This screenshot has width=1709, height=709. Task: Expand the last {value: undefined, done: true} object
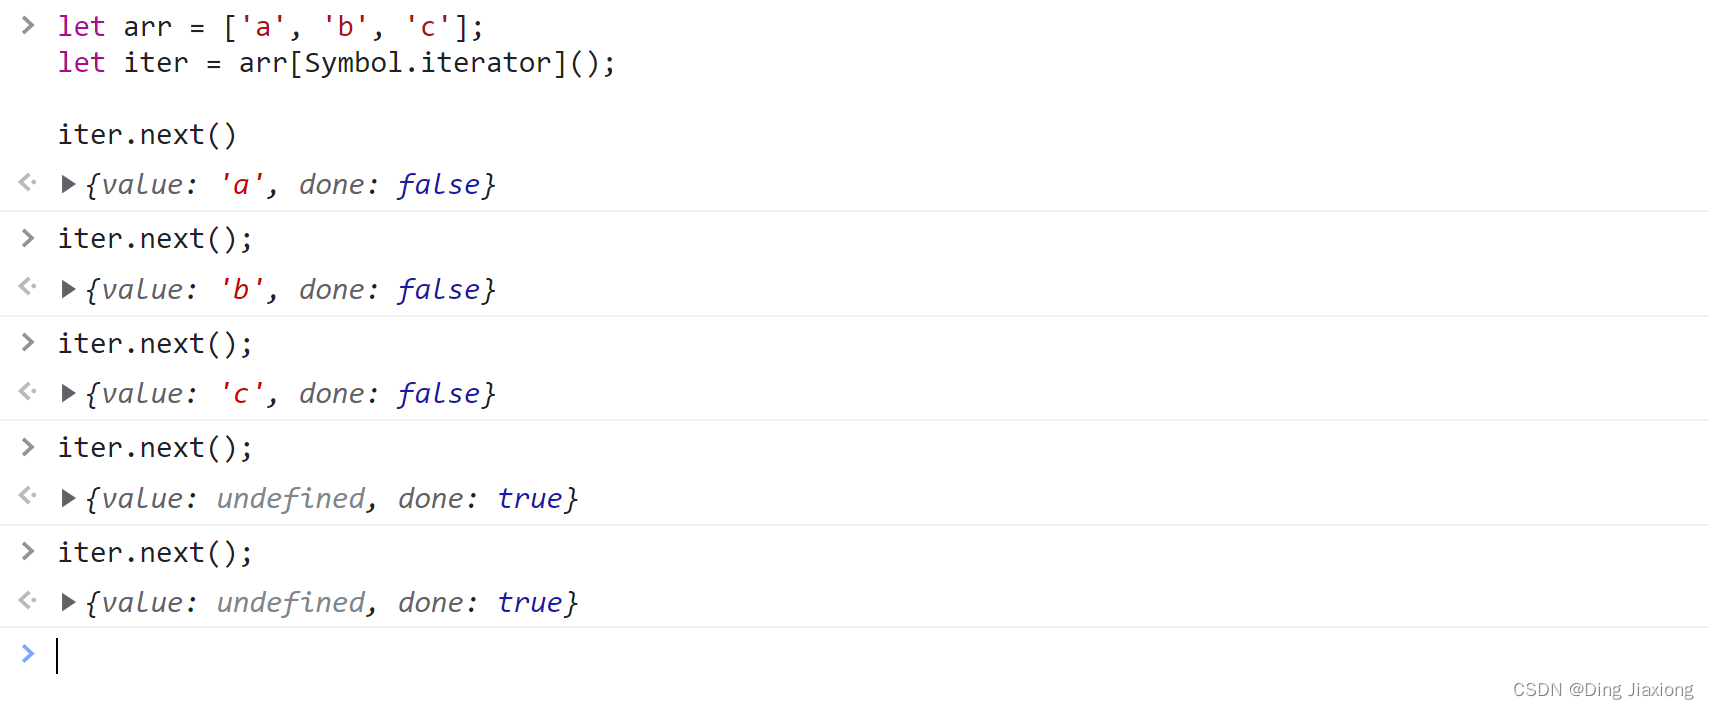68,602
